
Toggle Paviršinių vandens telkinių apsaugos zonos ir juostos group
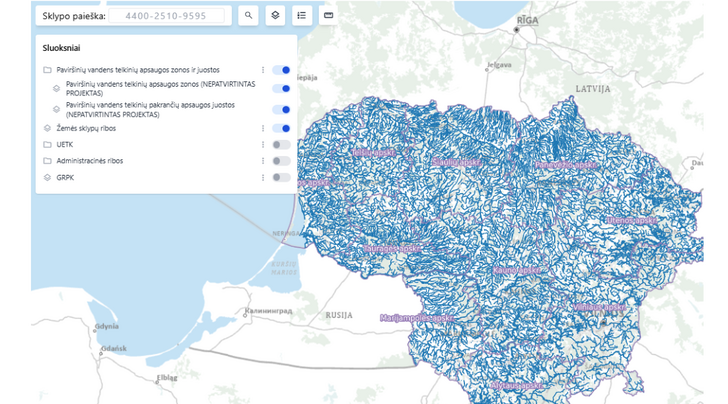[281, 70]
